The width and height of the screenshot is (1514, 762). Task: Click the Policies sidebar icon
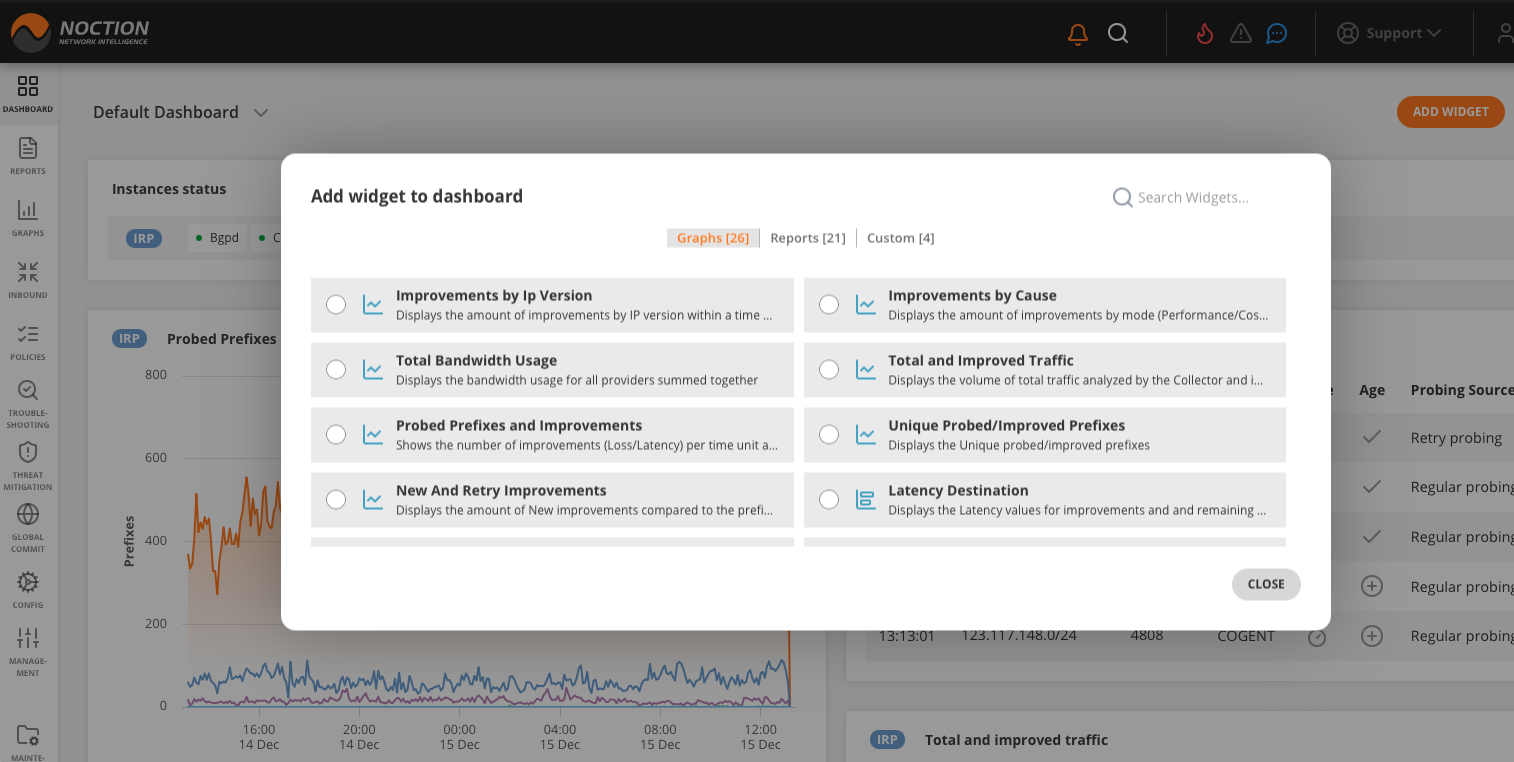pyautogui.click(x=28, y=337)
